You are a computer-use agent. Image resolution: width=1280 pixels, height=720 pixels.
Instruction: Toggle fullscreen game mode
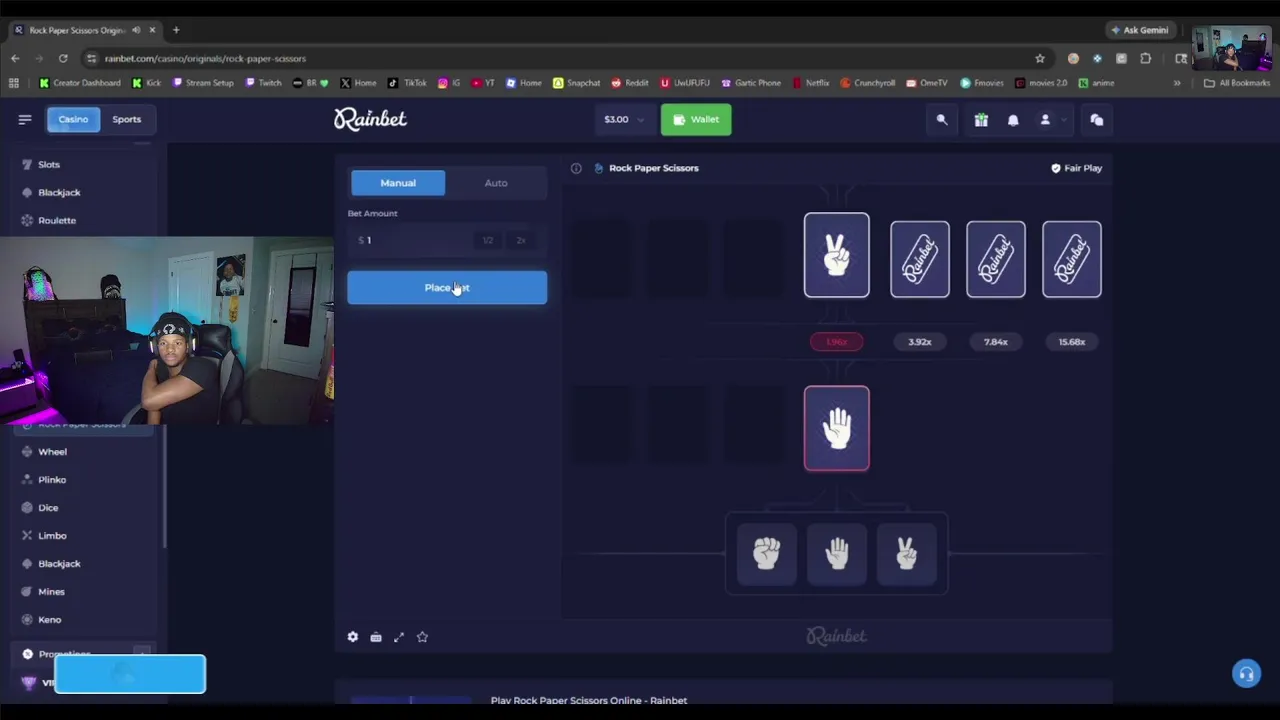tap(399, 637)
